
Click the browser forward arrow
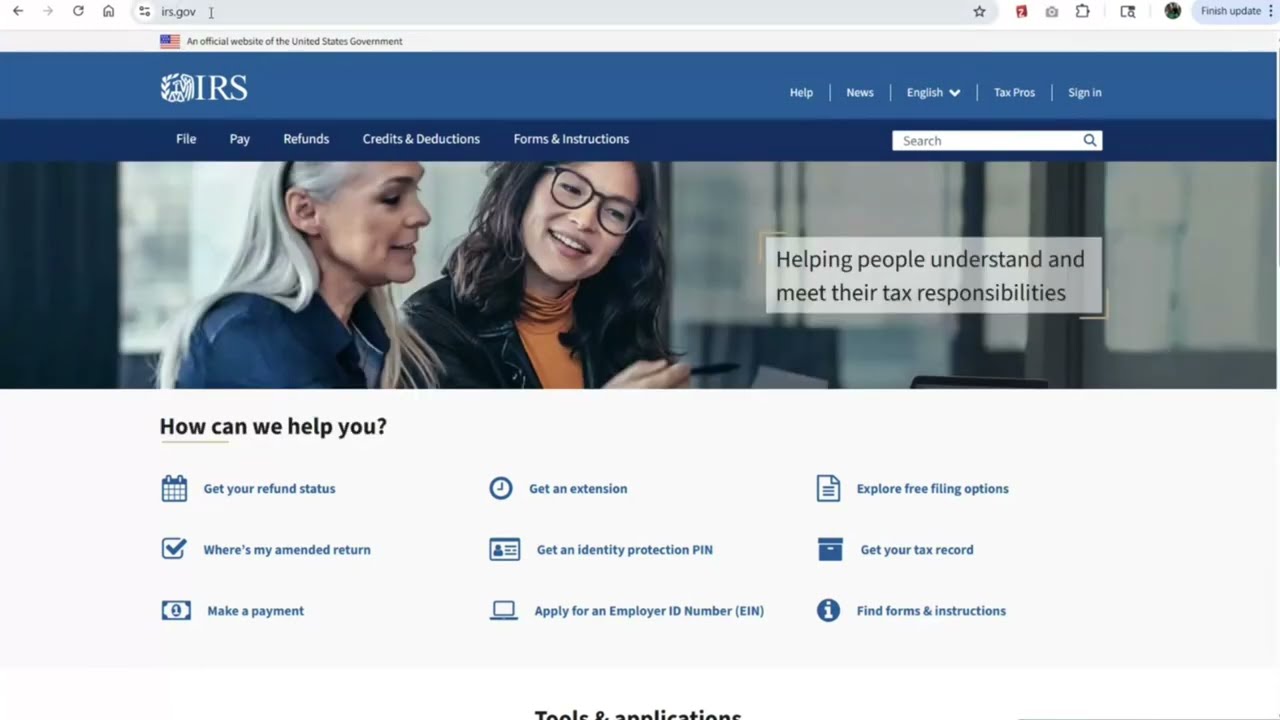point(48,11)
